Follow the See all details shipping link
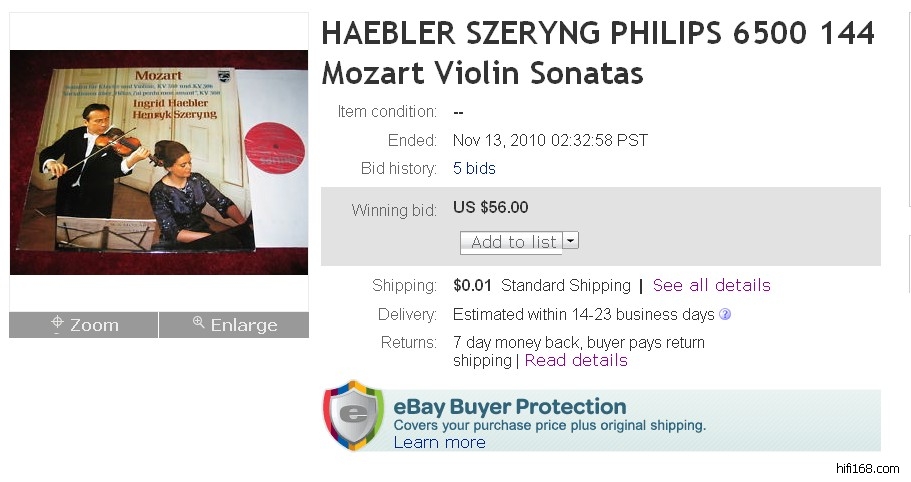911x482 pixels. coord(711,286)
